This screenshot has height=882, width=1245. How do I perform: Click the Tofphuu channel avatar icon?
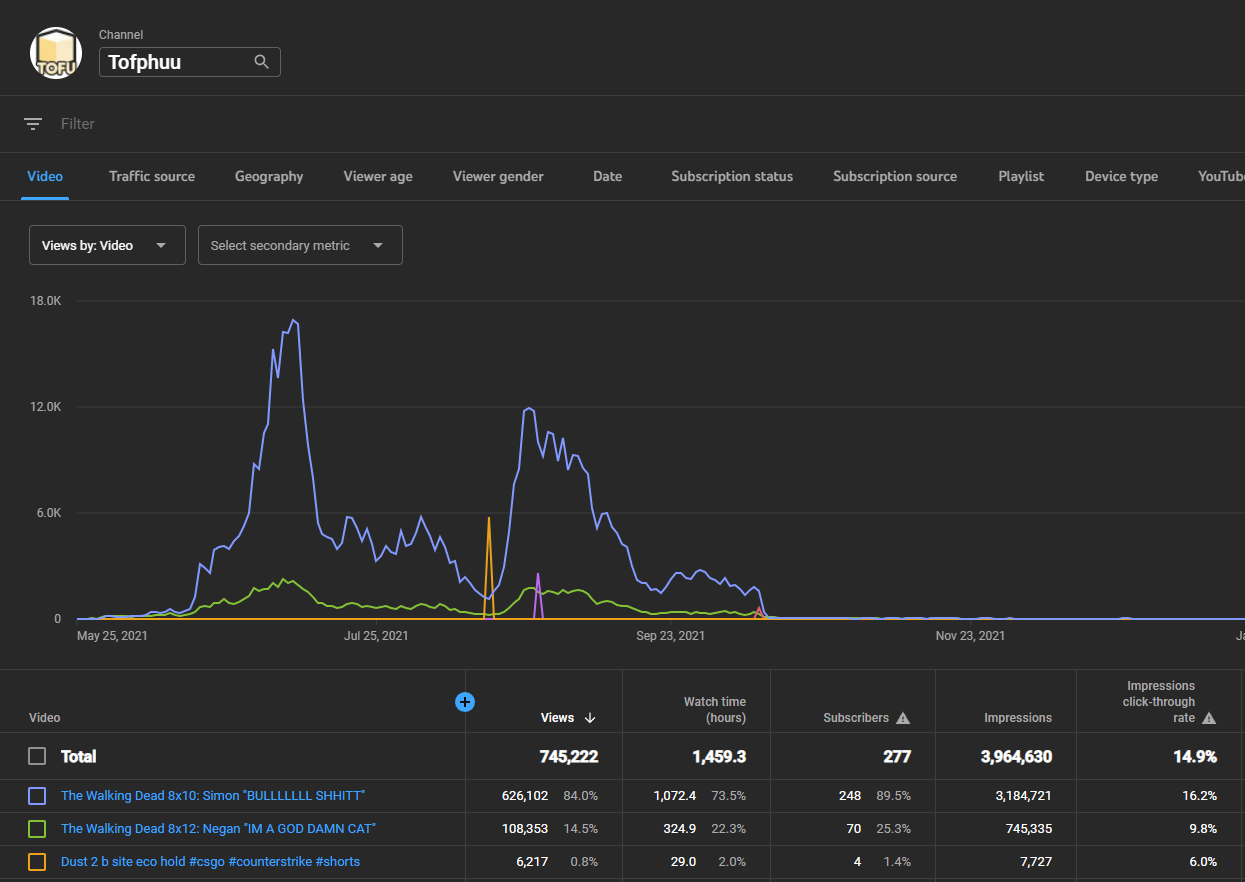coord(56,53)
